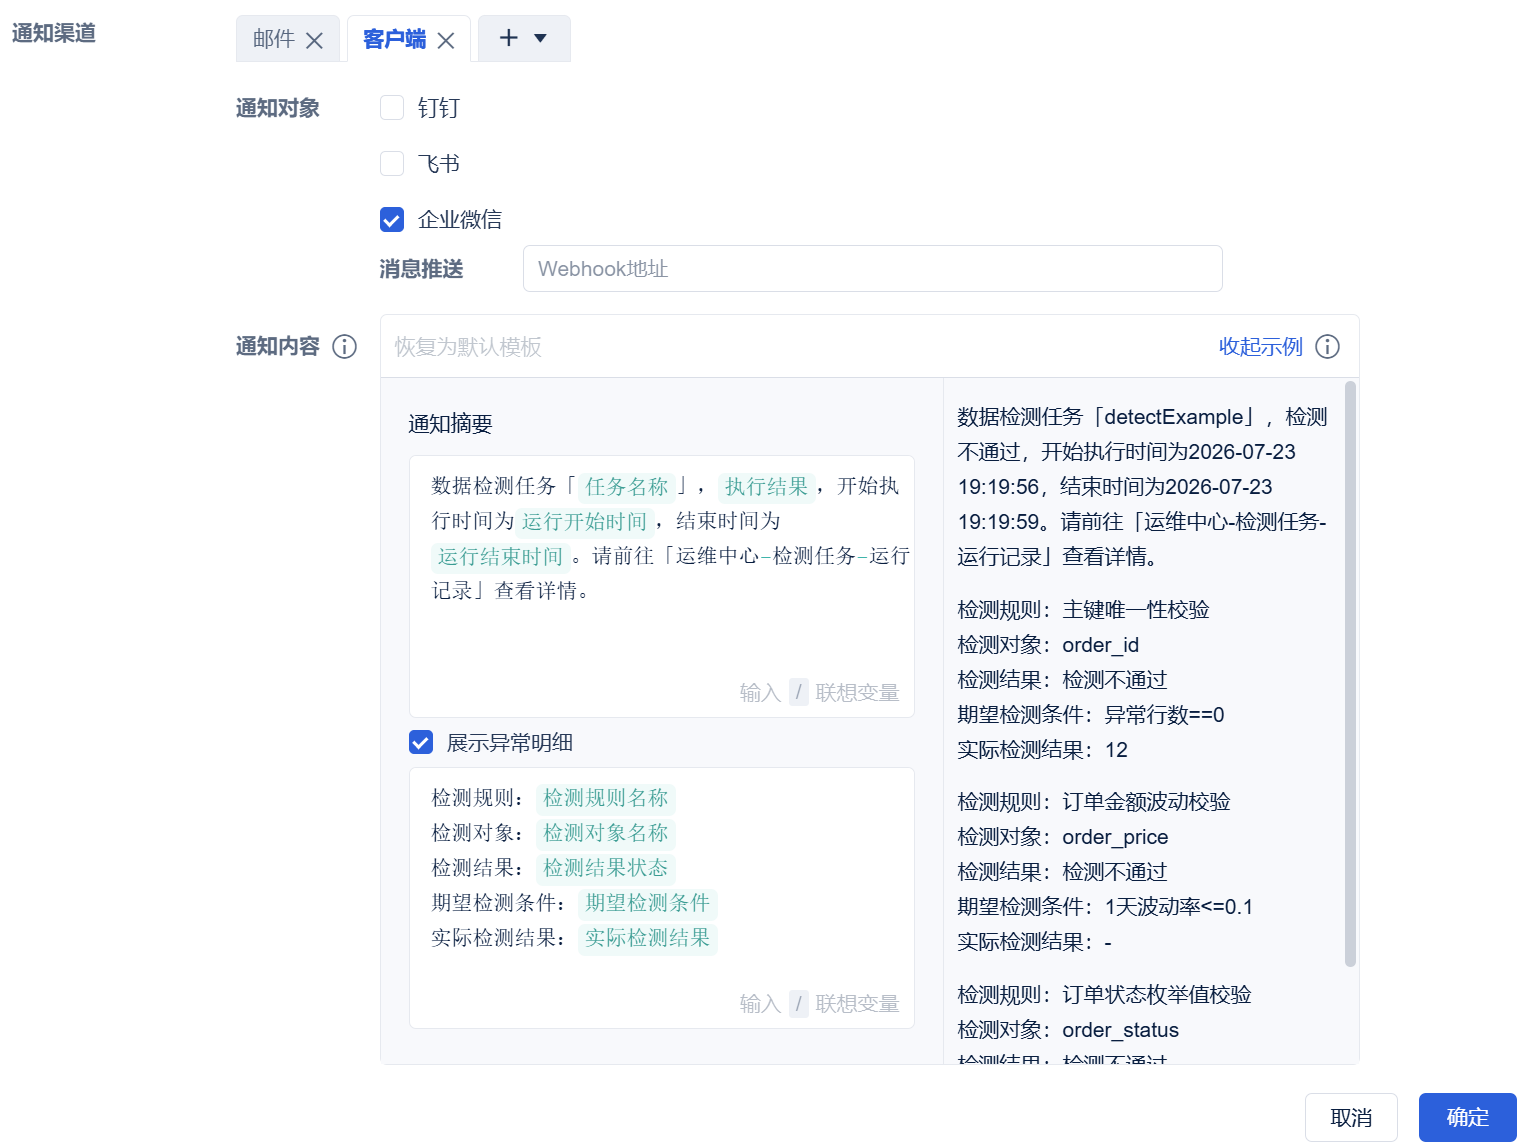Expand the add-channel dropdown arrow
The image size is (1526, 1146).
(x=541, y=38)
